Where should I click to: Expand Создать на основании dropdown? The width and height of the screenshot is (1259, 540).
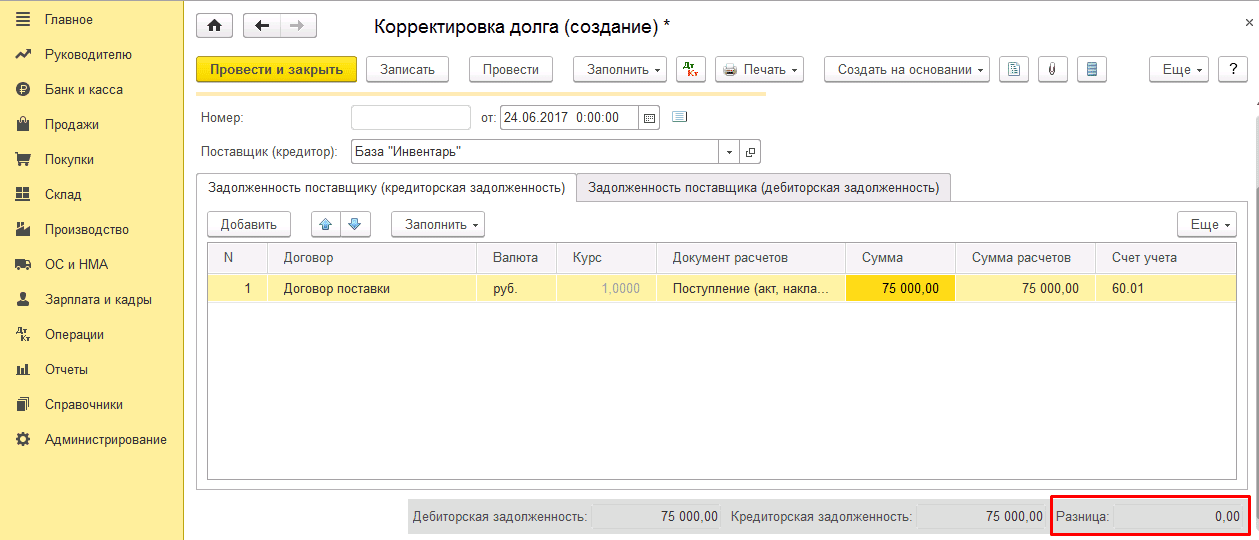[x=906, y=69]
